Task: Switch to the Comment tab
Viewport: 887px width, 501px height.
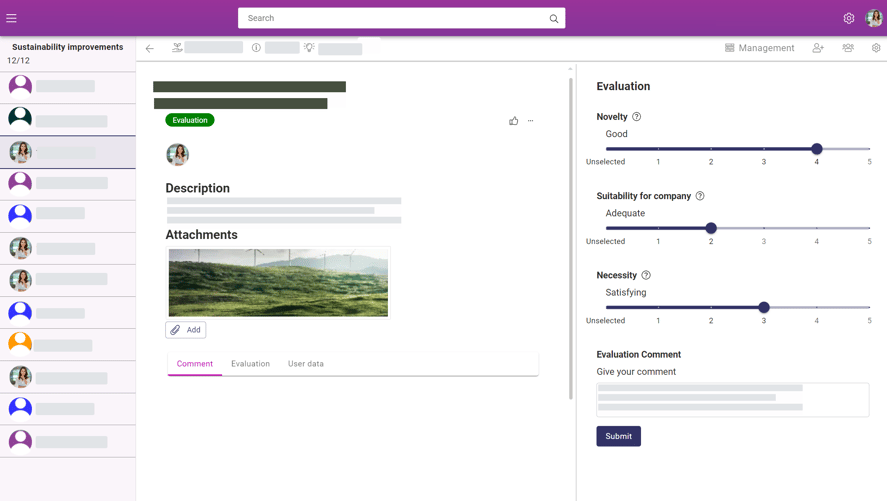Action: (195, 364)
